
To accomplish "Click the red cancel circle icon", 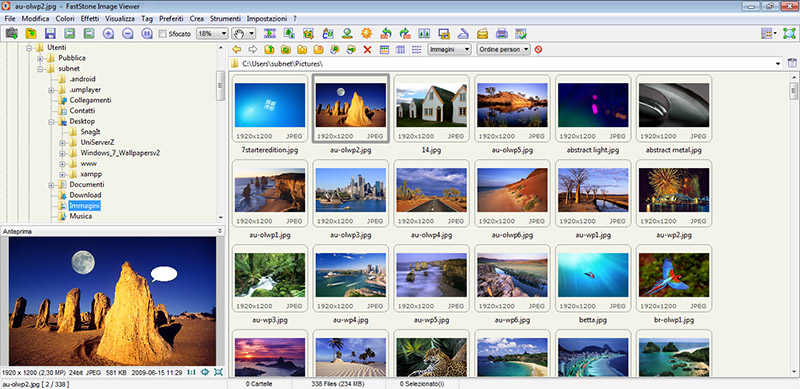I will click(x=538, y=50).
